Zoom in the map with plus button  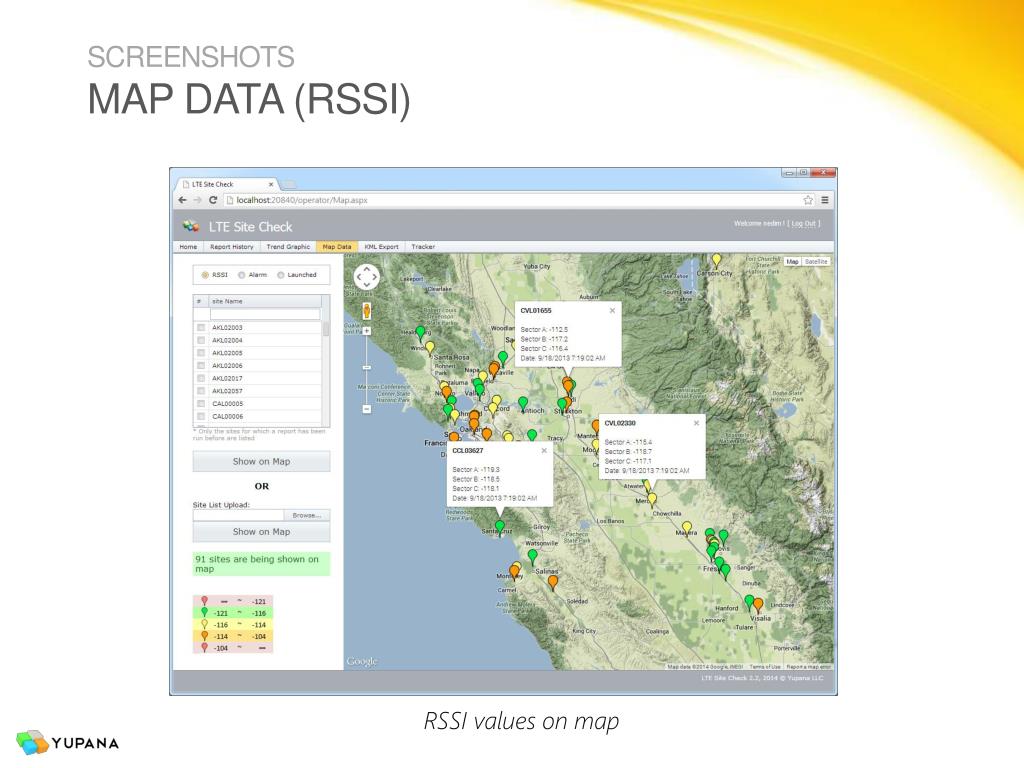click(x=367, y=331)
